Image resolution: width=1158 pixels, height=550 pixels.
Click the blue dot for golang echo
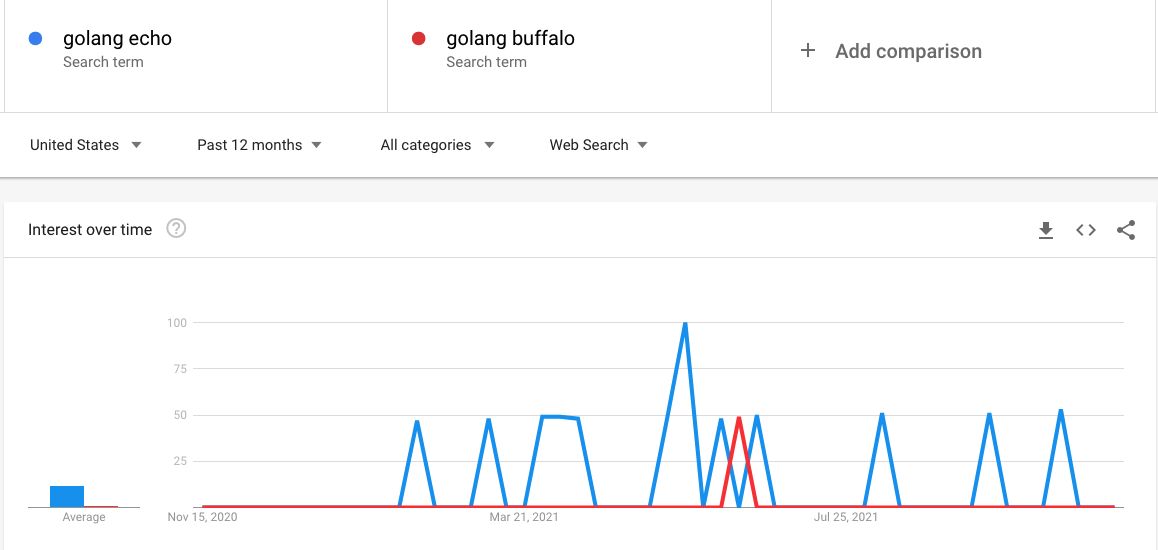pos(35,38)
